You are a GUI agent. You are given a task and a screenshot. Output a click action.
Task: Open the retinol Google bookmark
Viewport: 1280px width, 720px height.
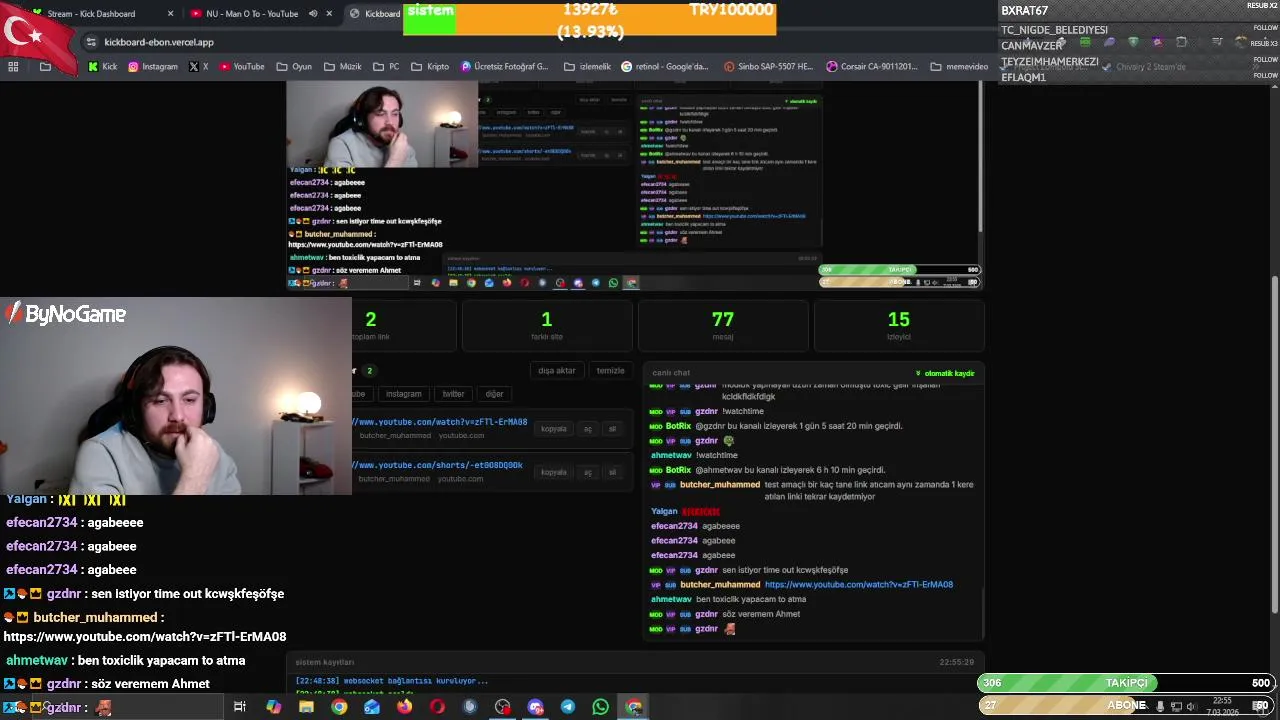click(x=665, y=67)
